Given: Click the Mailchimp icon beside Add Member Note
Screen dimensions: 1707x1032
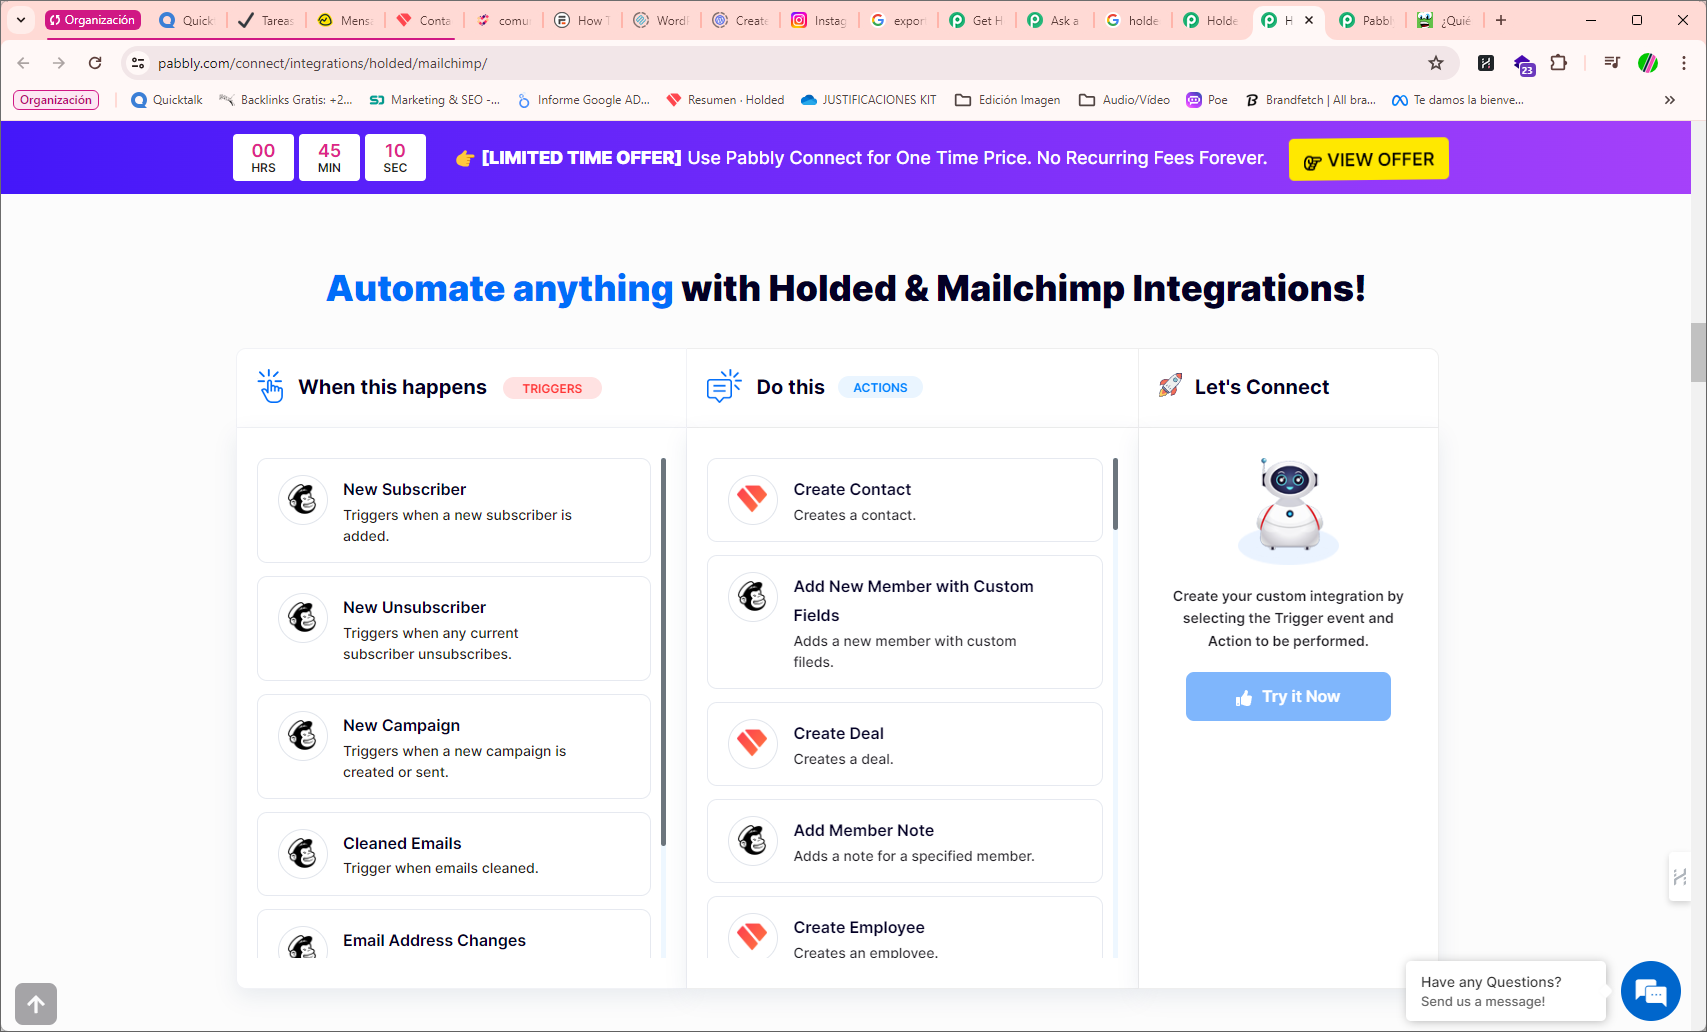Looking at the screenshot, I should click(753, 840).
